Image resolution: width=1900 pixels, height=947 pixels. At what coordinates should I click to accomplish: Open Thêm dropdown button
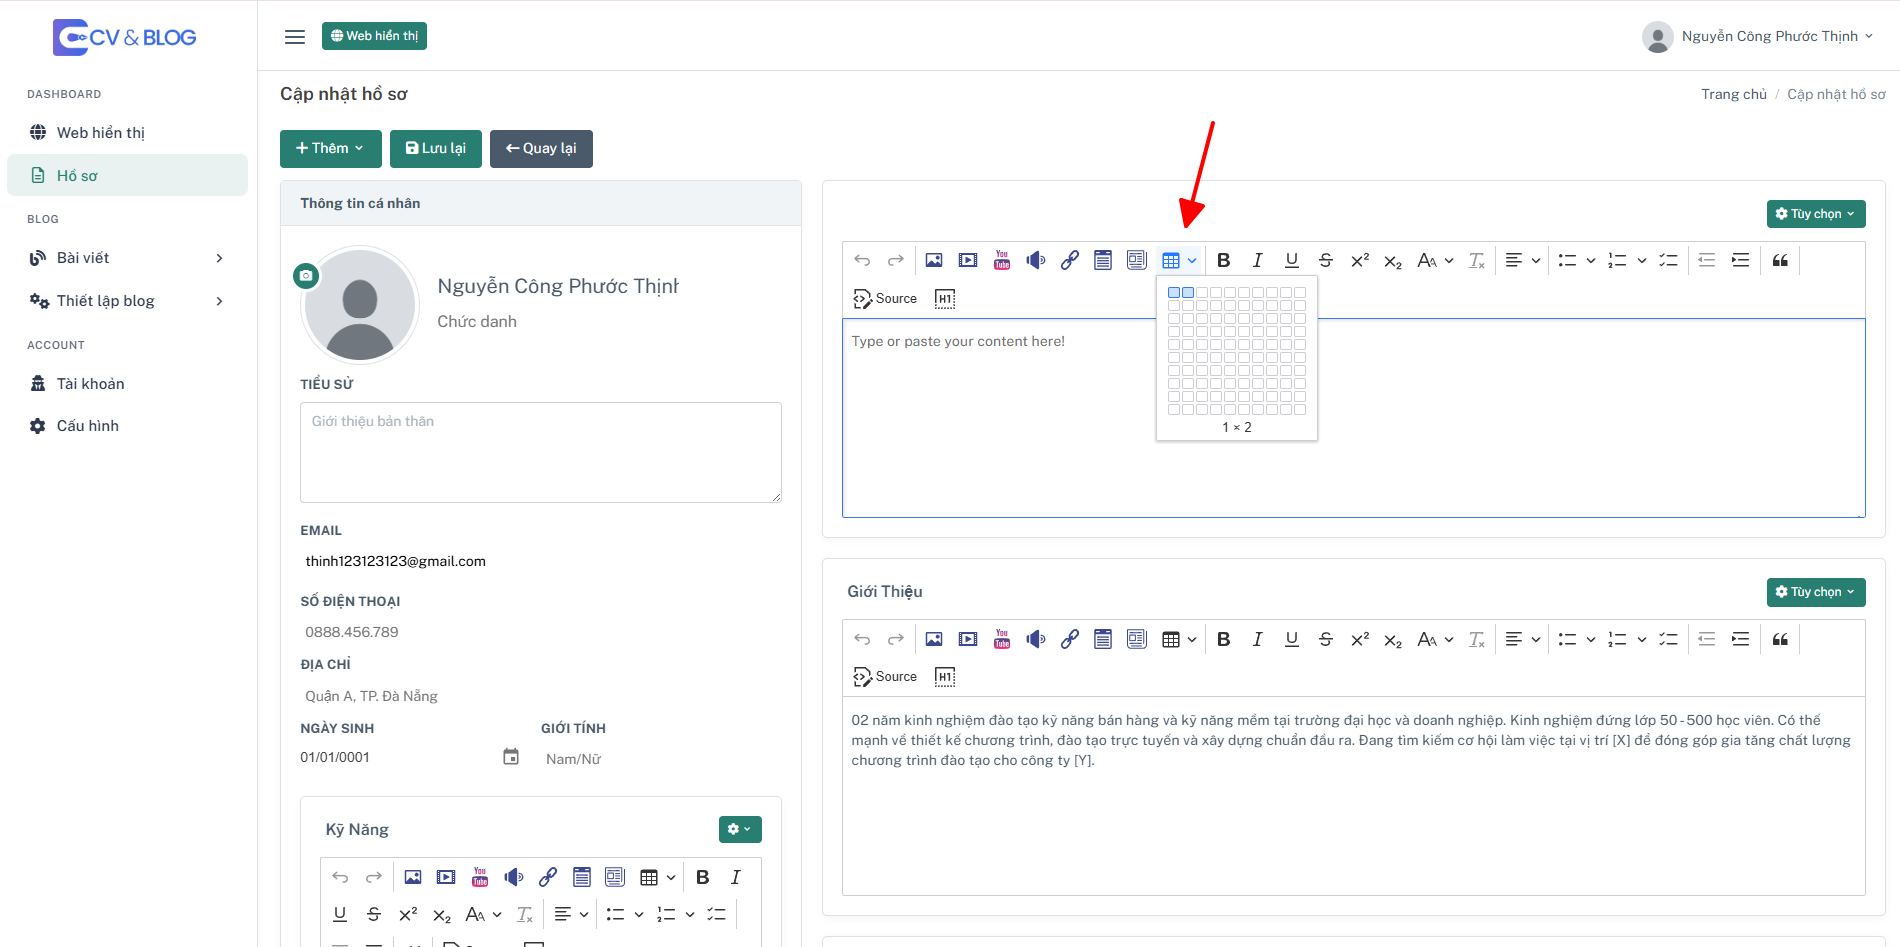331,148
